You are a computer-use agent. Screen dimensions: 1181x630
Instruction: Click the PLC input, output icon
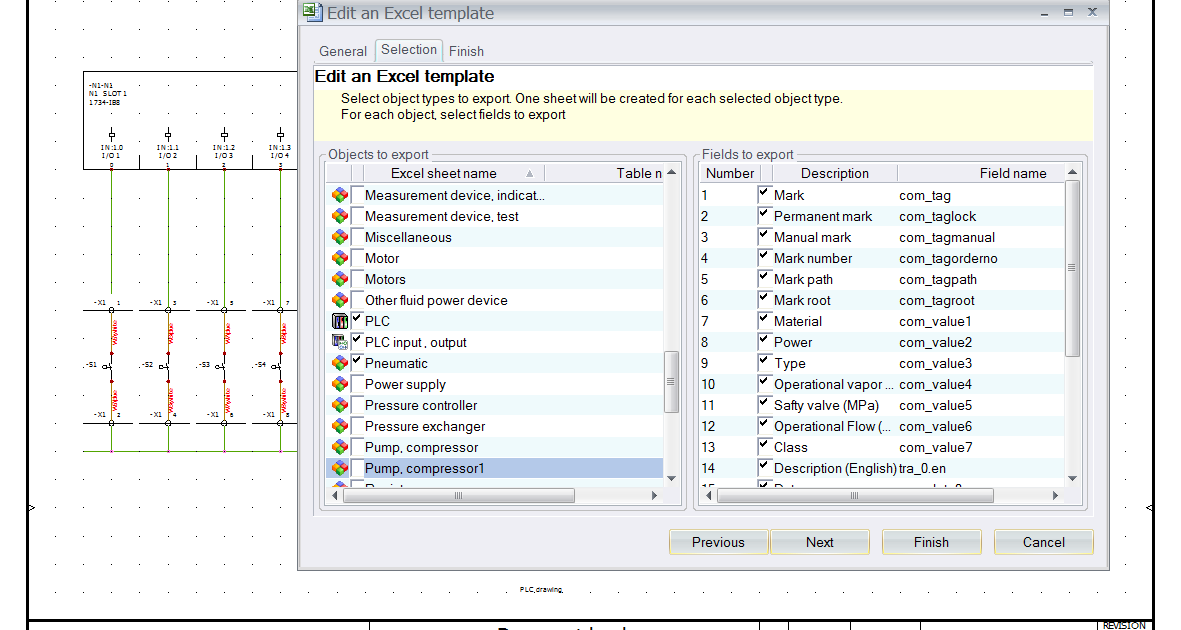click(340, 342)
